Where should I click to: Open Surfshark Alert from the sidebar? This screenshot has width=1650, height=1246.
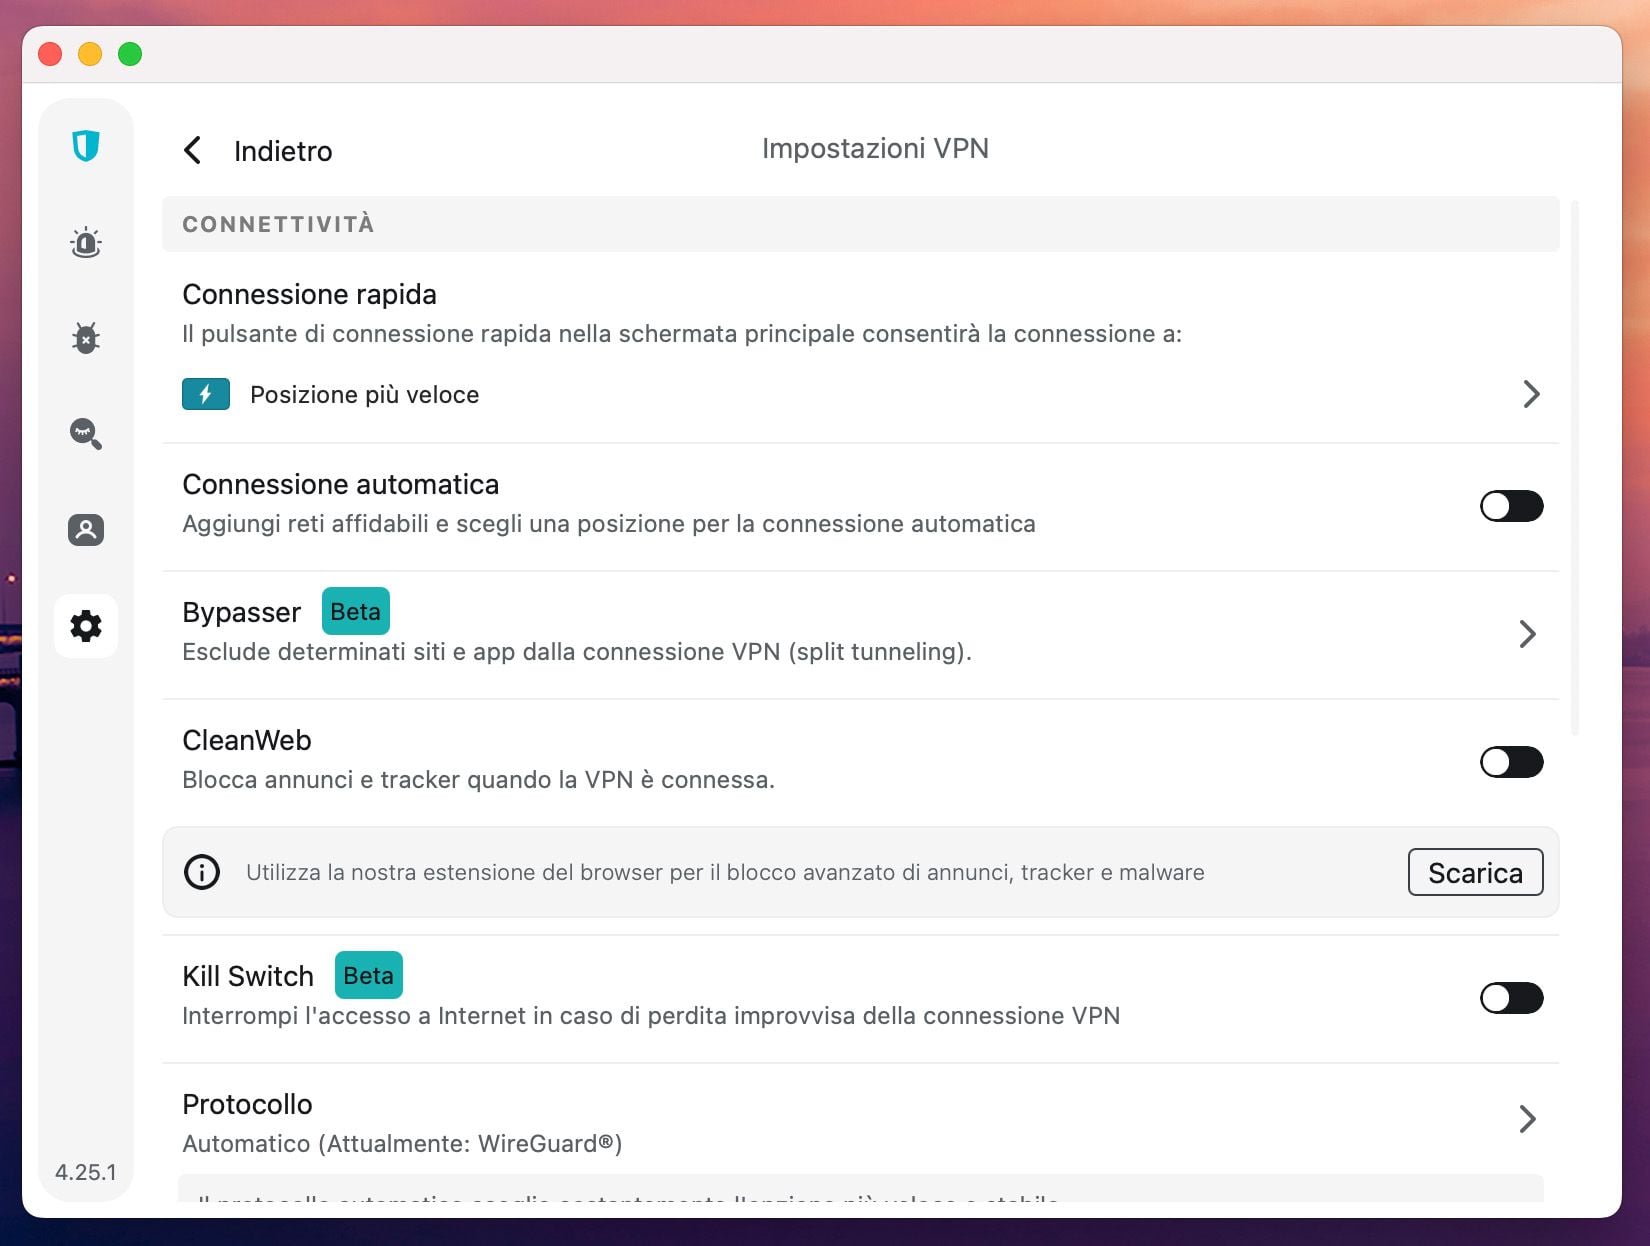[86, 242]
